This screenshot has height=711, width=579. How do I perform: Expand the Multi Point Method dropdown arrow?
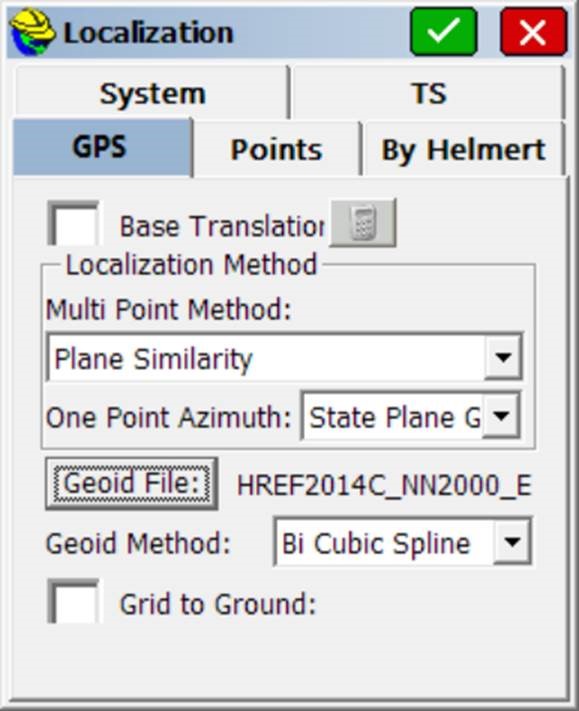503,357
